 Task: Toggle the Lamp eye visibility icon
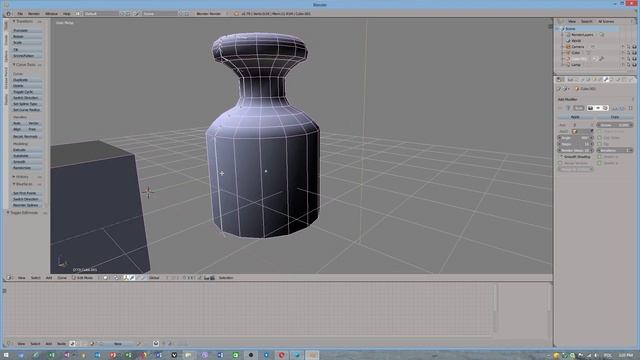623,64
